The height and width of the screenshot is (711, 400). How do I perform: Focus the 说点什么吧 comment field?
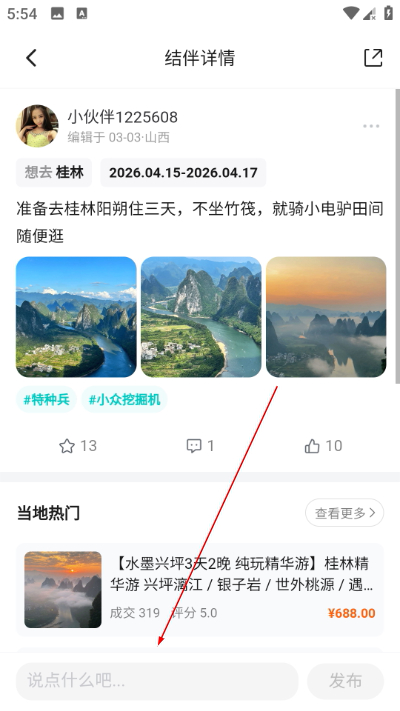tap(157, 681)
